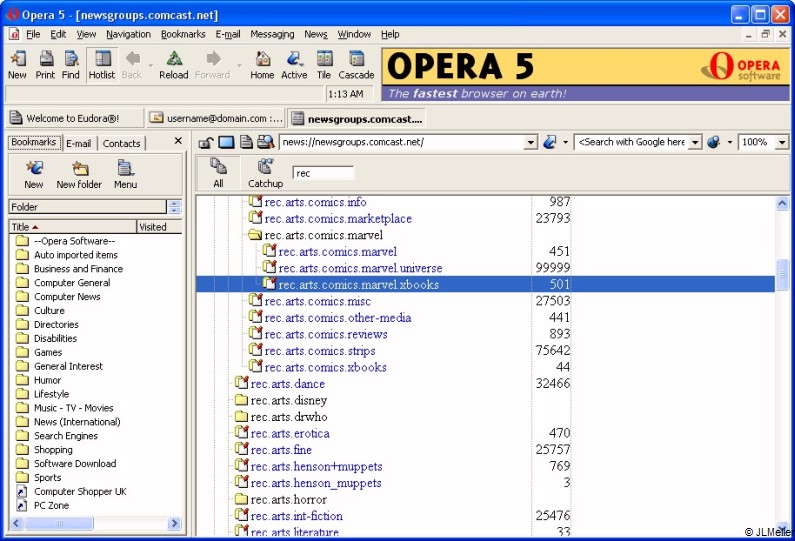Open the E-mail menu
This screenshot has height=541, width=795.
click(x=228, y=34)
